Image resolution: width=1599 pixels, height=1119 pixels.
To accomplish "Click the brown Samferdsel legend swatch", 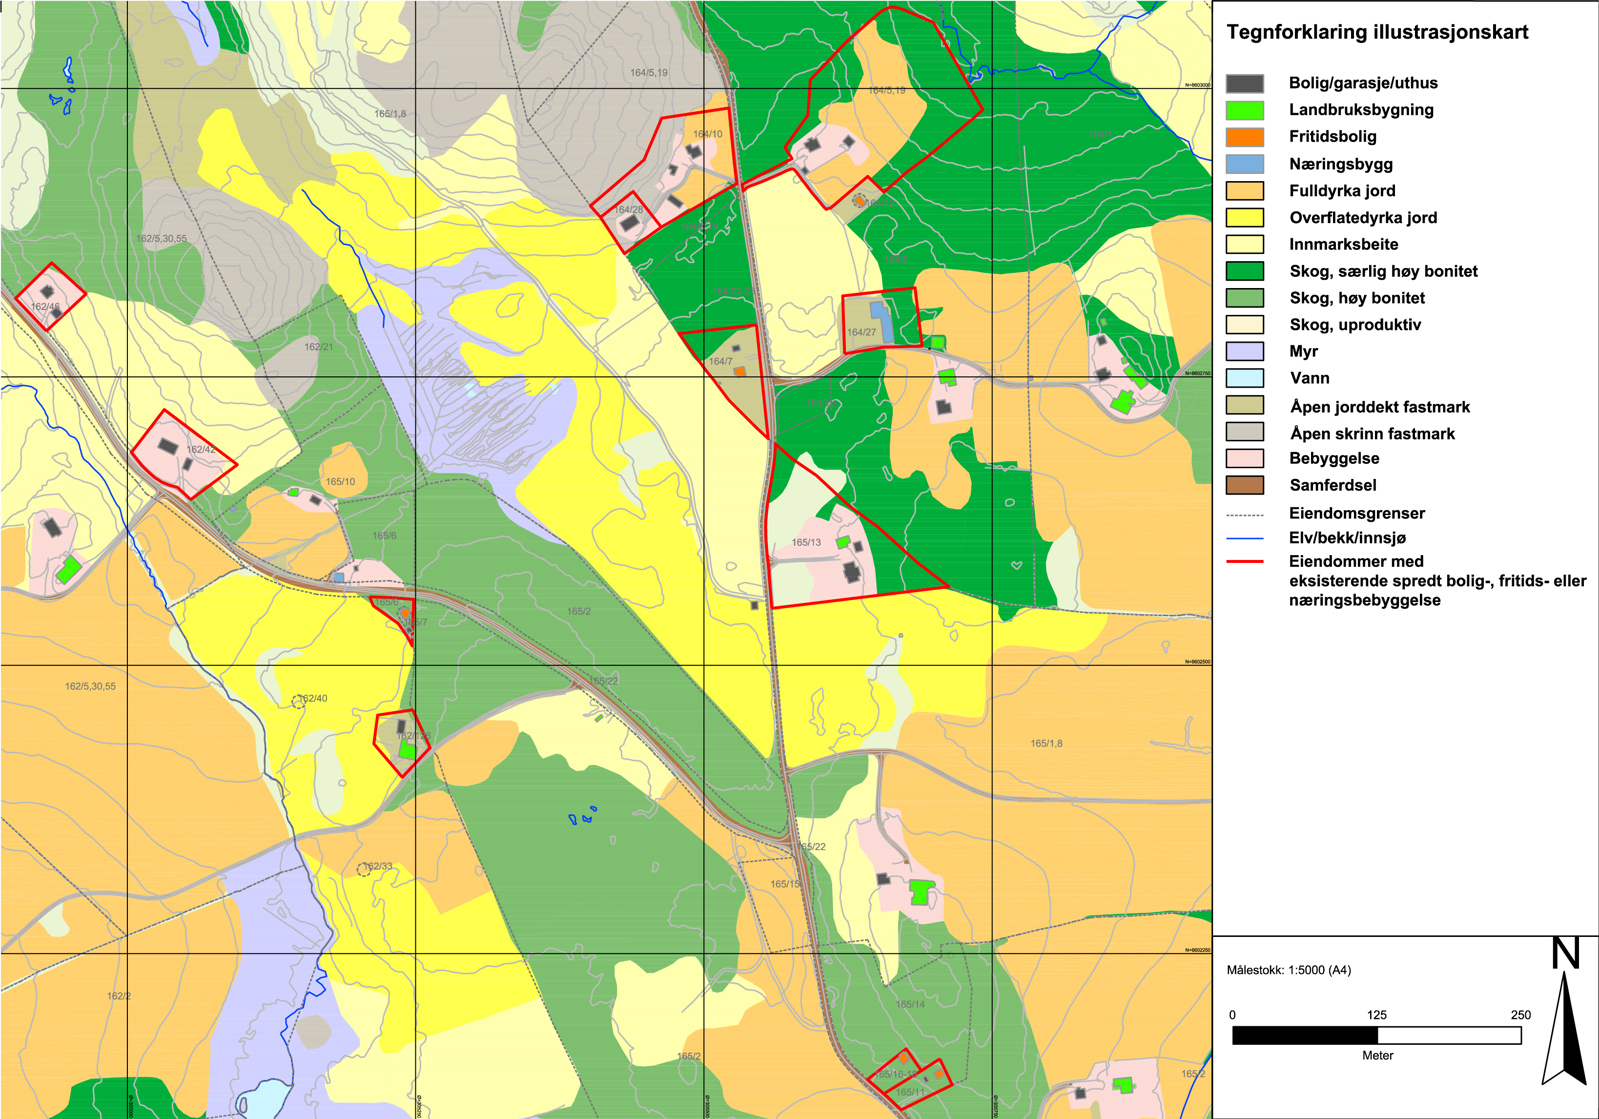I will 1245,485.
